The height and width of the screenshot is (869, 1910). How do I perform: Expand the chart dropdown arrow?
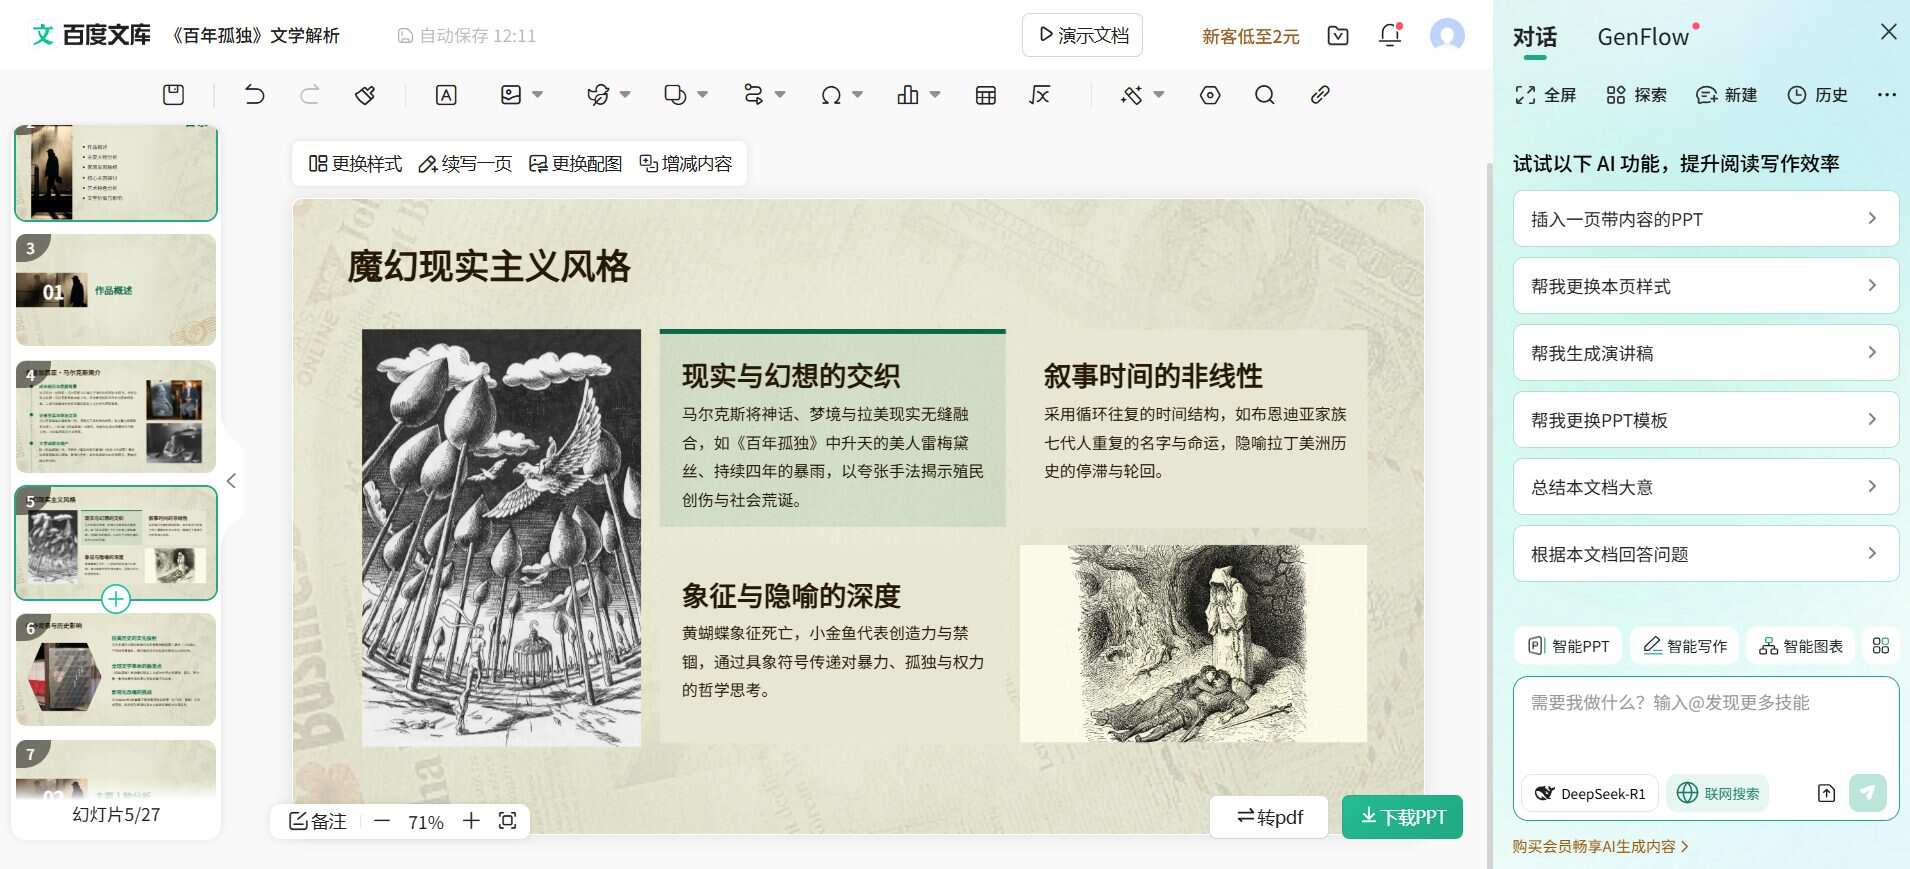coord(935,95)
